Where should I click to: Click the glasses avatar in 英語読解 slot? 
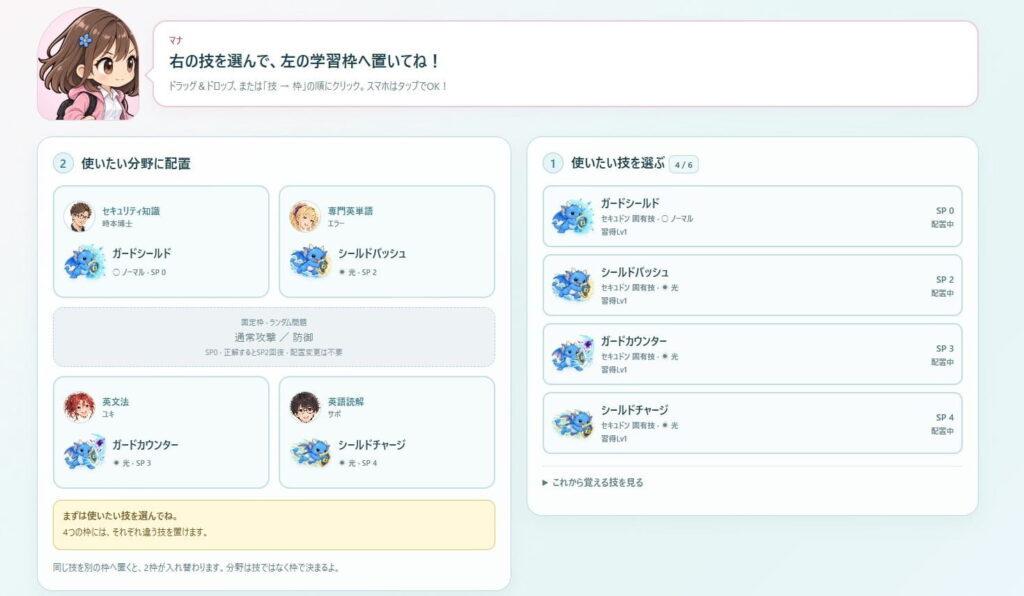[x=305, y=407]
